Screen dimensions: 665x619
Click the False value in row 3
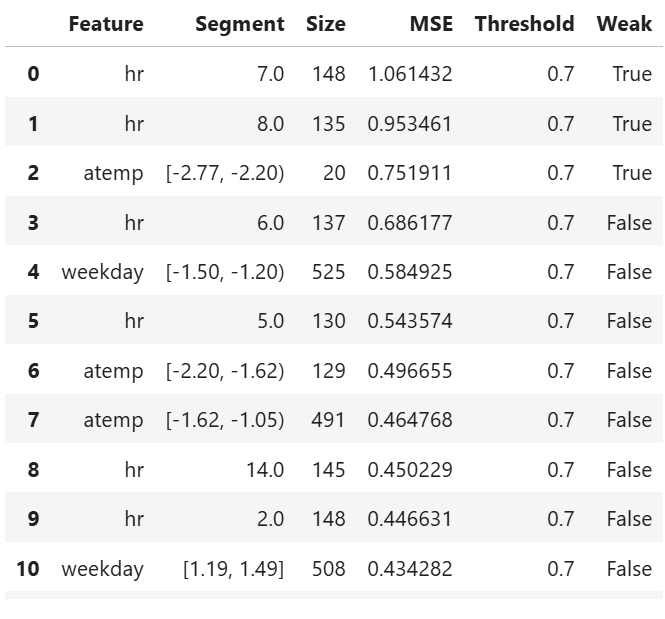[x=629, y=223]
